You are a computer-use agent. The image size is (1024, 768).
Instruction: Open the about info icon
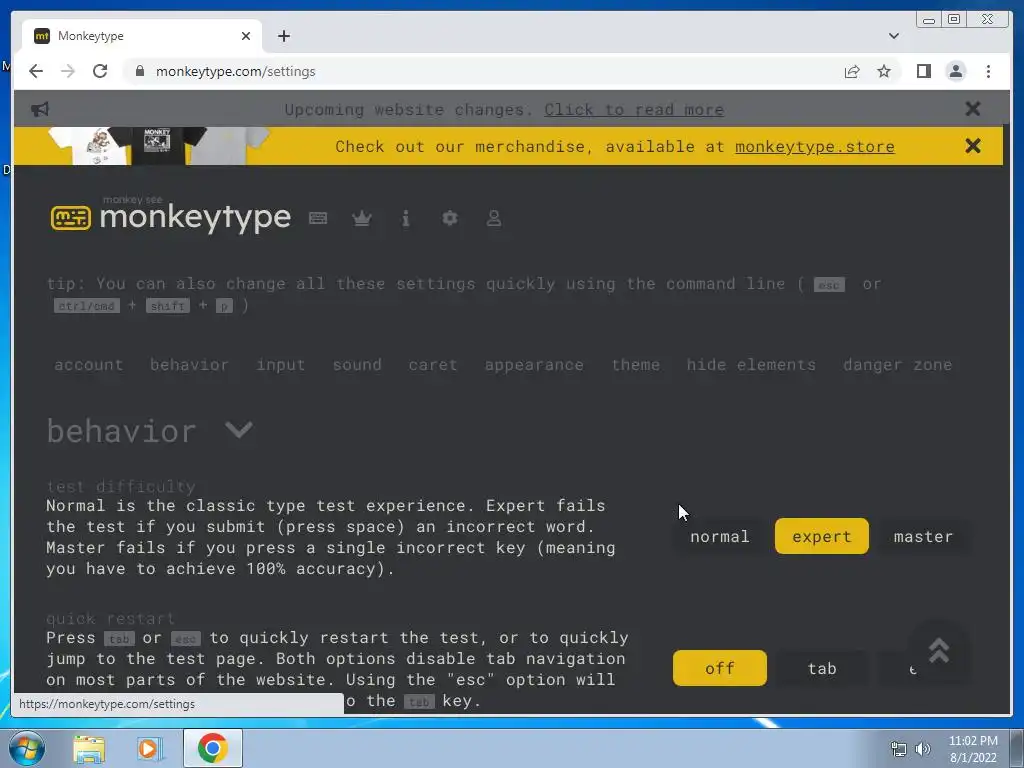(406, 218)
